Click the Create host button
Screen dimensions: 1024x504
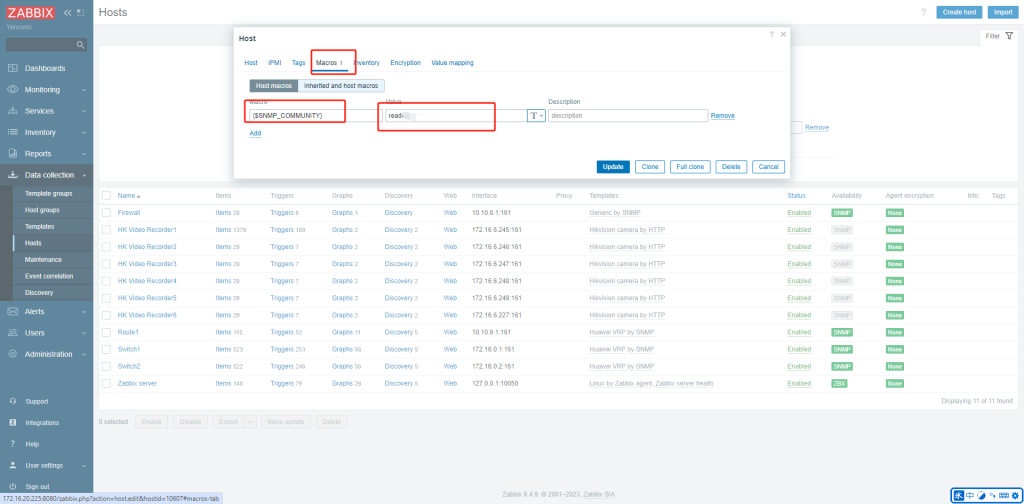[x=959, y=12]
